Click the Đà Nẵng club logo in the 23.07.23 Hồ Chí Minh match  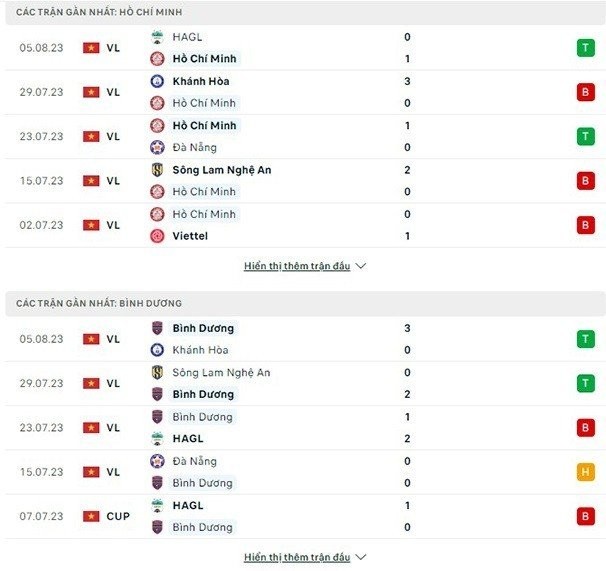pyautogui.click(x=157, y=147)
